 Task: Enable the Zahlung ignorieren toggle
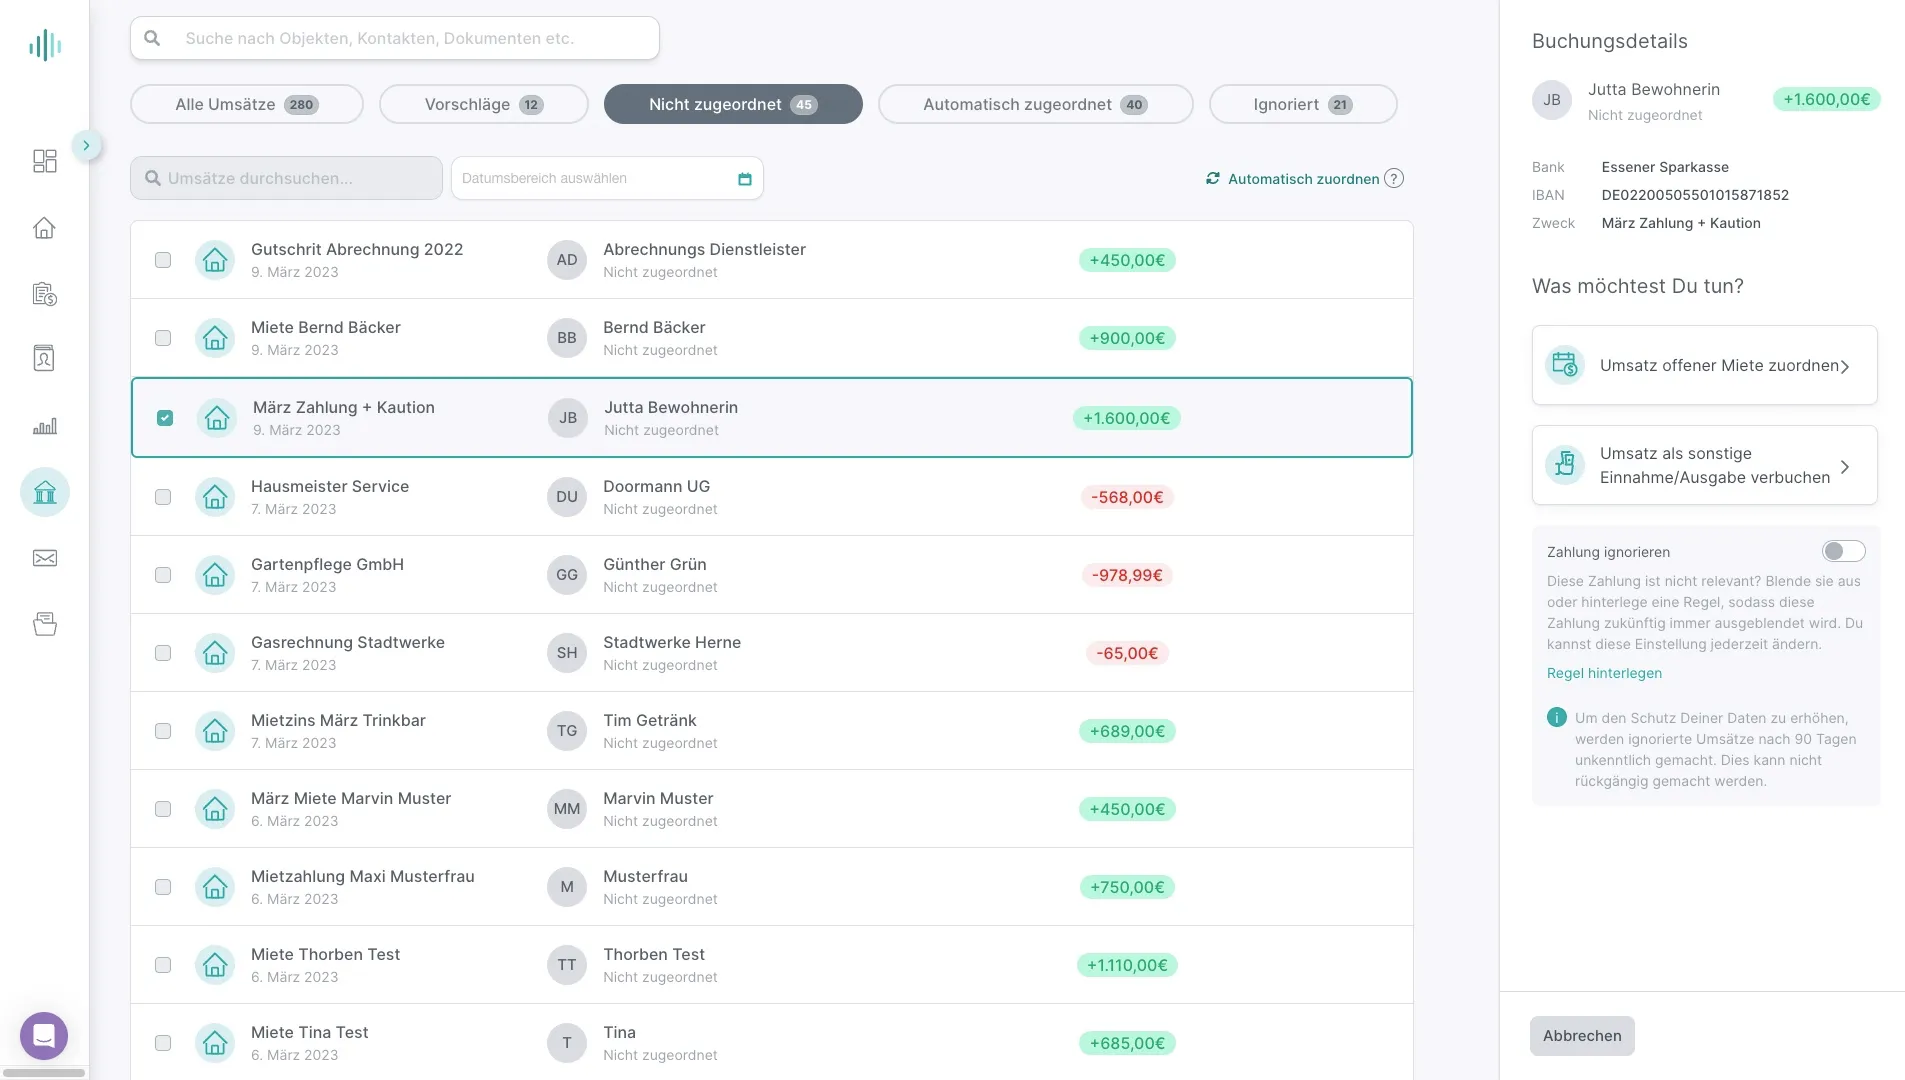pos(1843,551)
